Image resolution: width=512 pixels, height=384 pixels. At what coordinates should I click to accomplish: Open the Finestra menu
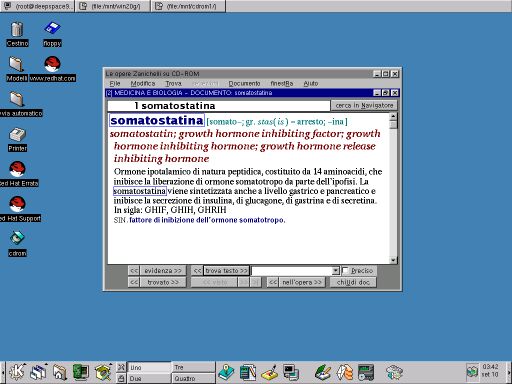(282, 83)
